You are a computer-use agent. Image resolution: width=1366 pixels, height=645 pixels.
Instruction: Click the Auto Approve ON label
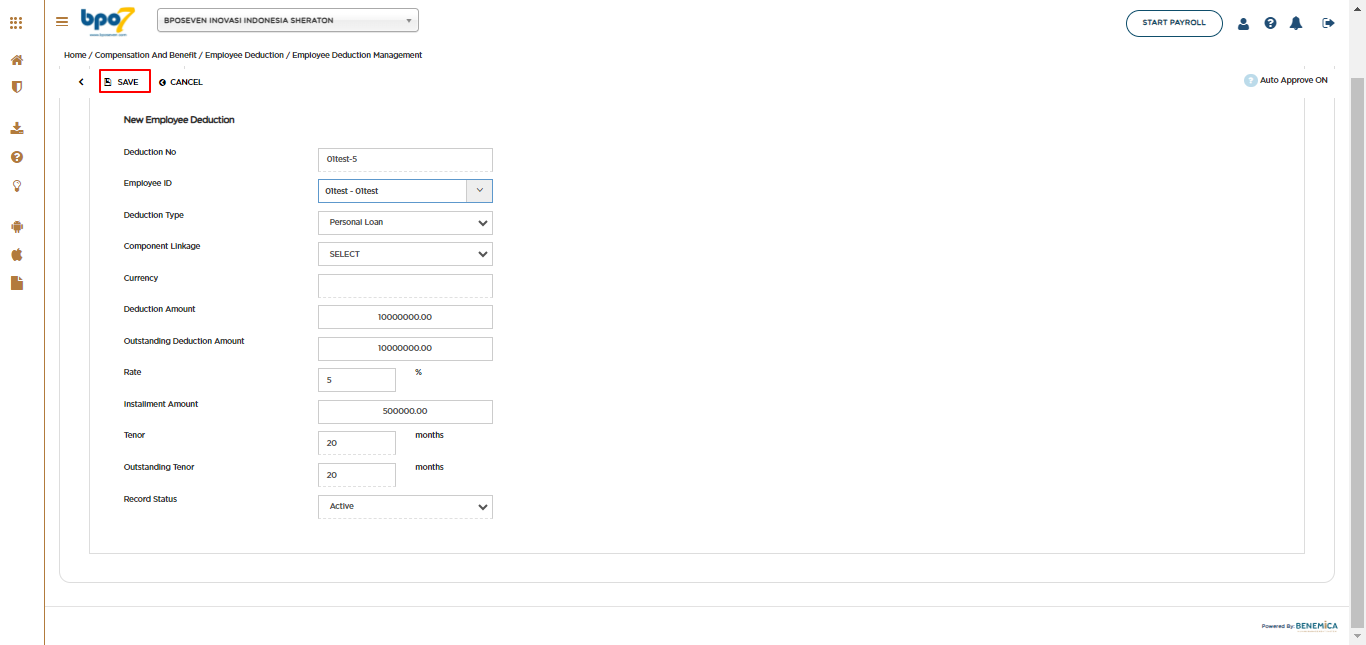1294,80
